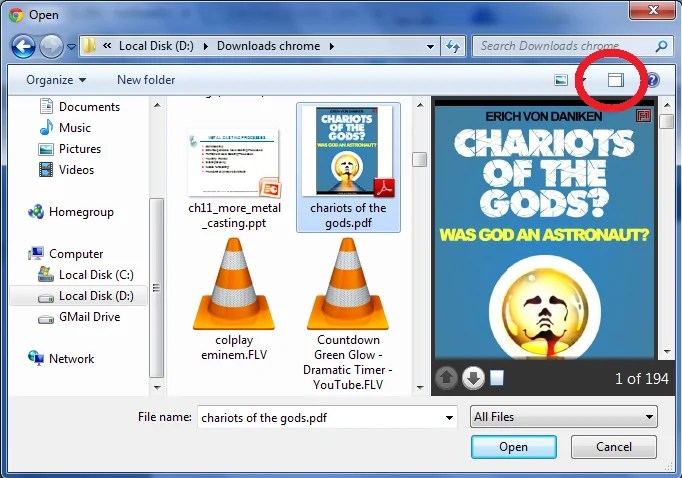Click the Back navigation arrow
The width and height of the screenshot is (682, 478).
(x=23, y=47)
